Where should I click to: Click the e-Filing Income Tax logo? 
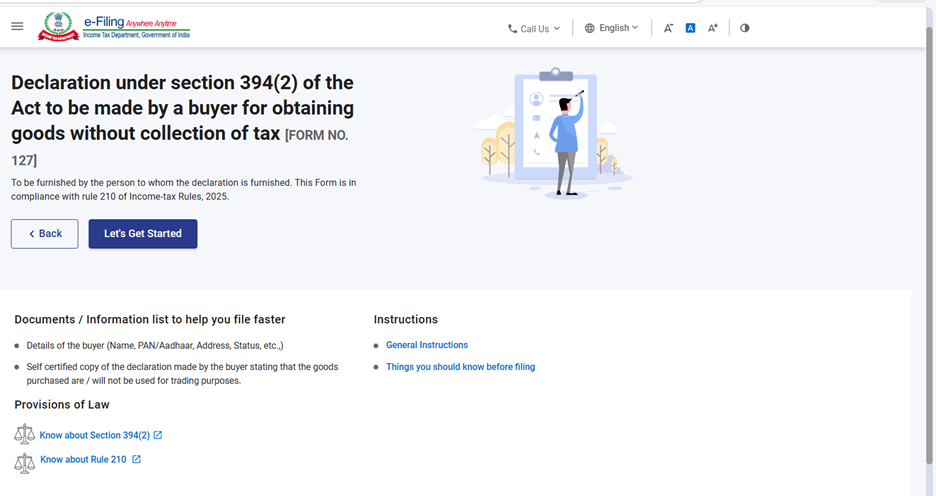(113, 27)
